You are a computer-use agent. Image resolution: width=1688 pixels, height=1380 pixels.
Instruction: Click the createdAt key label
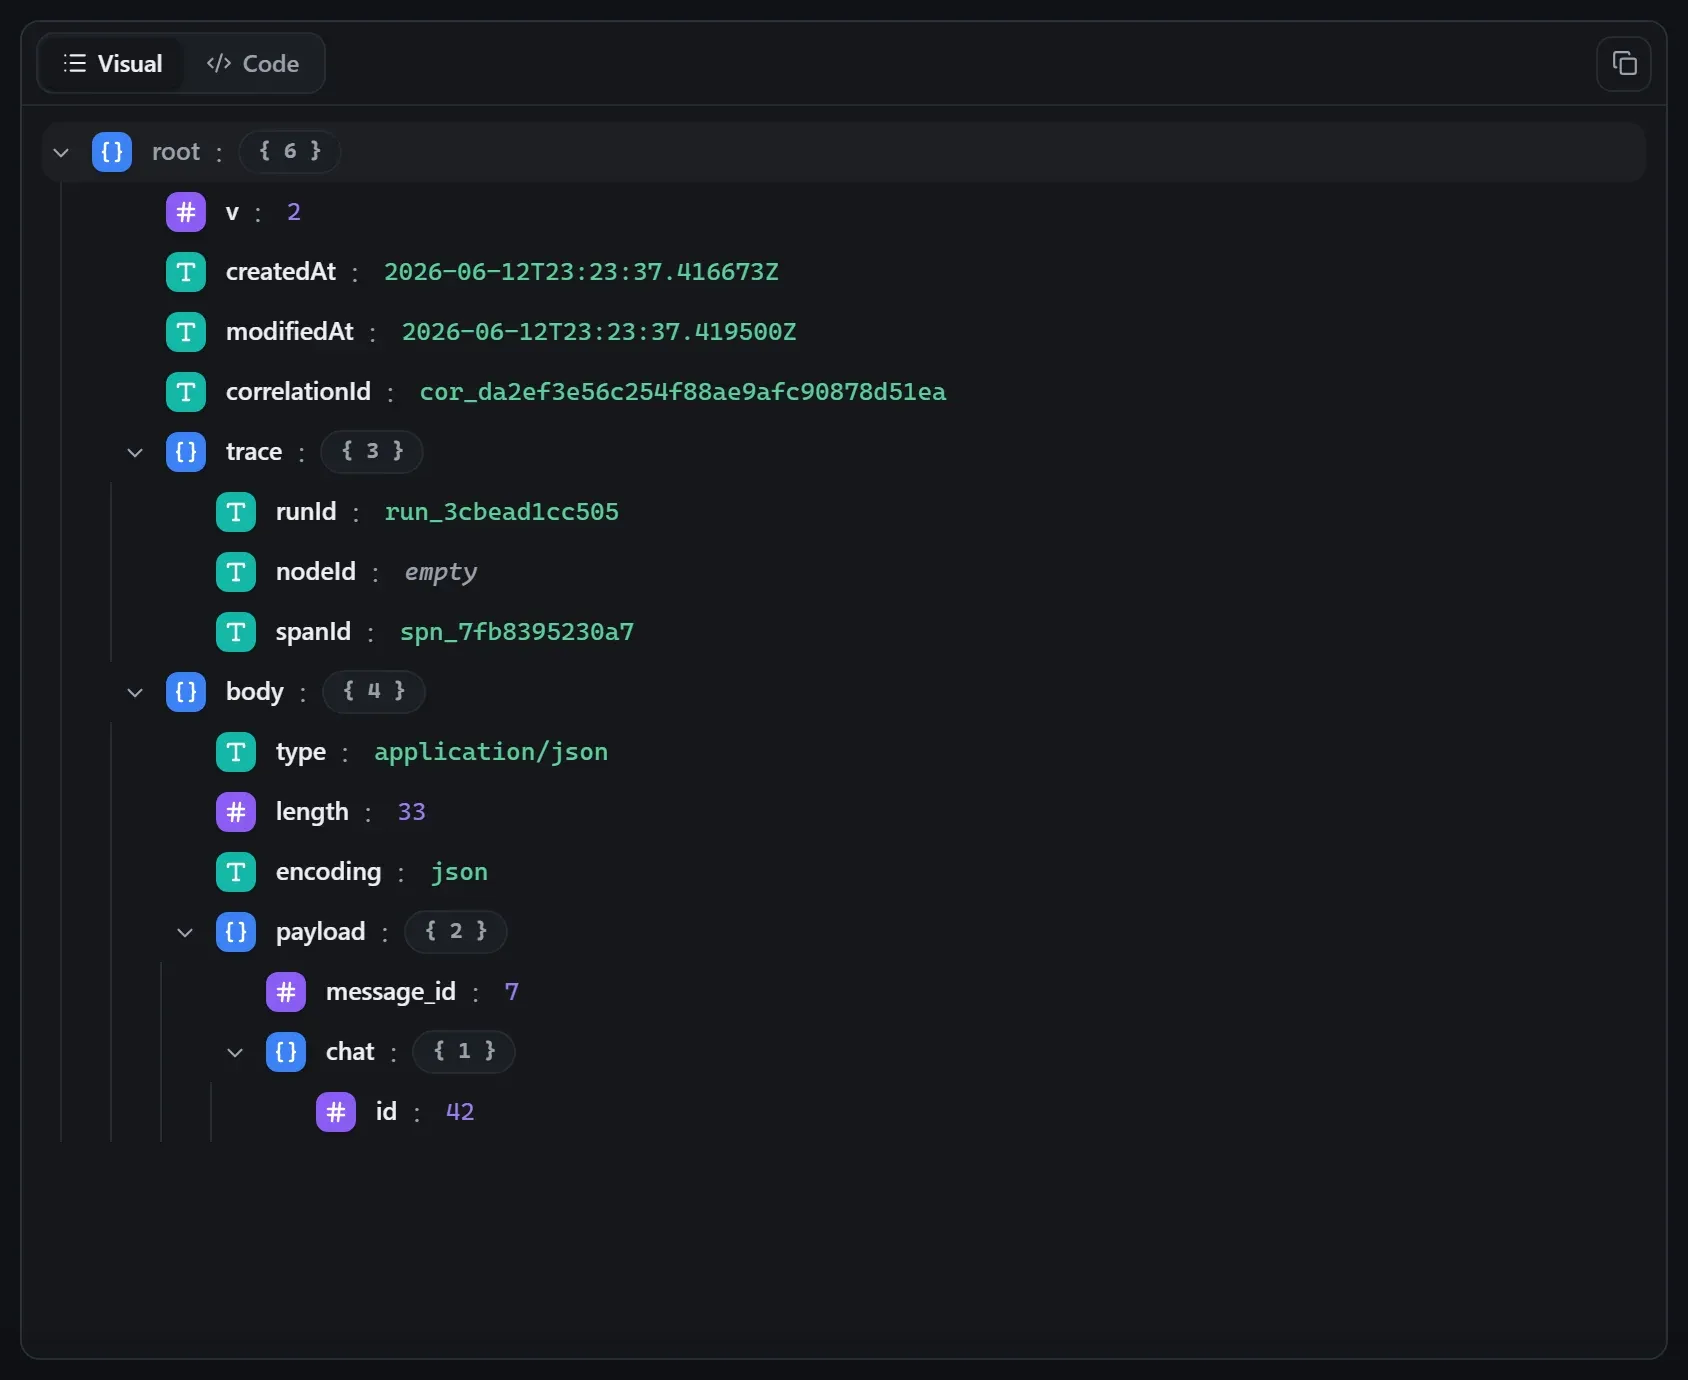click(281, 272)
